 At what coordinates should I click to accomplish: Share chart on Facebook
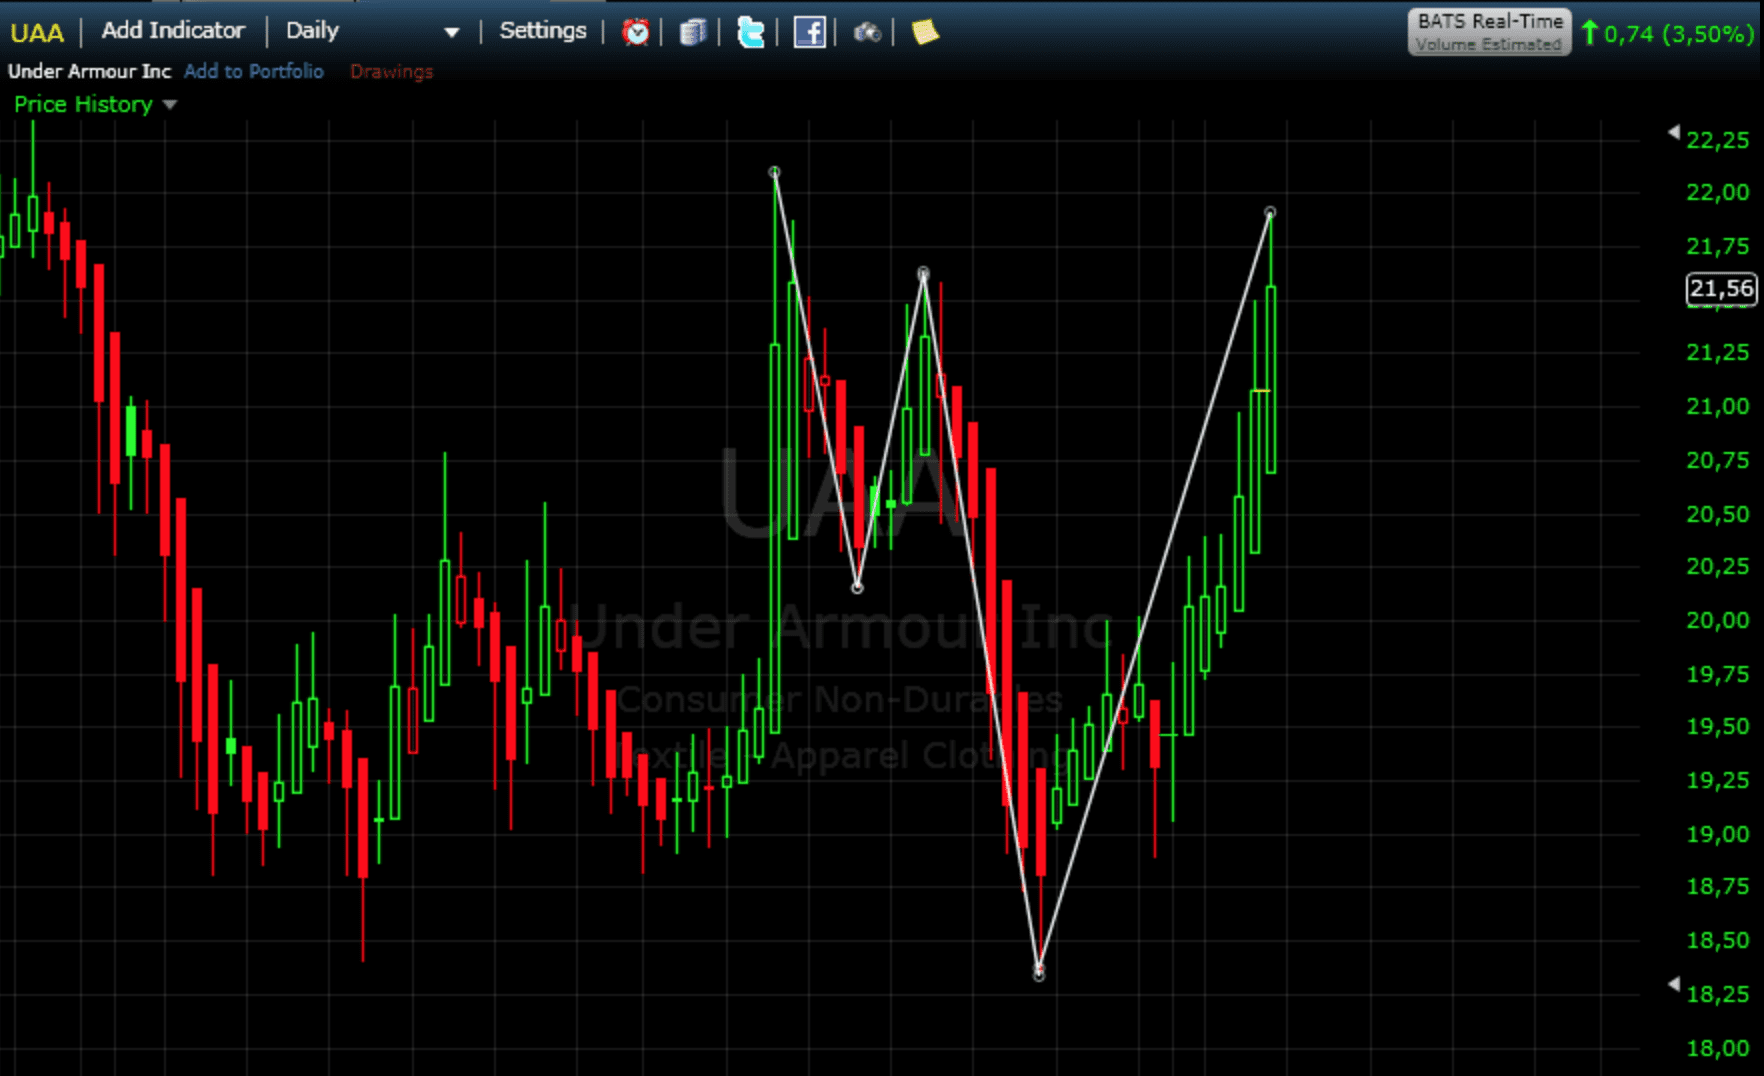coord(809,32)
